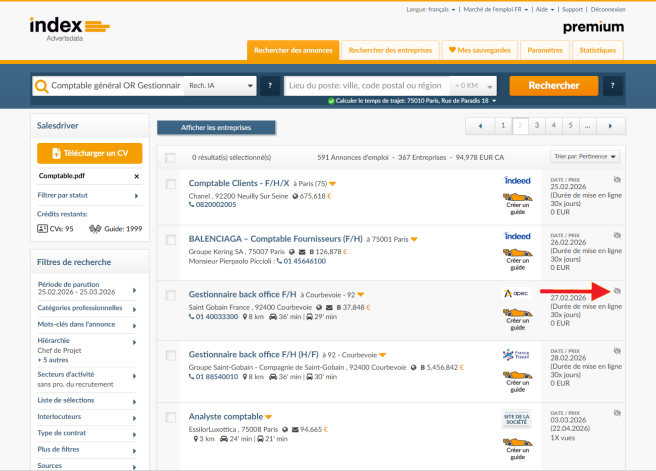Go to the next results page arrow
This screenshot has height=471, width=656.
[x=610, y=126]
